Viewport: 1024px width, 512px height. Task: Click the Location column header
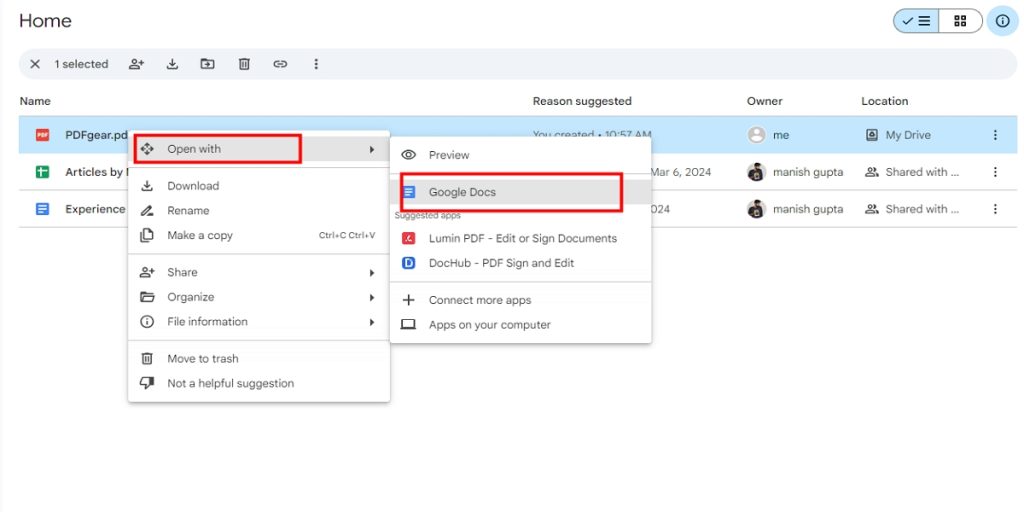click(x=884, y=101)
